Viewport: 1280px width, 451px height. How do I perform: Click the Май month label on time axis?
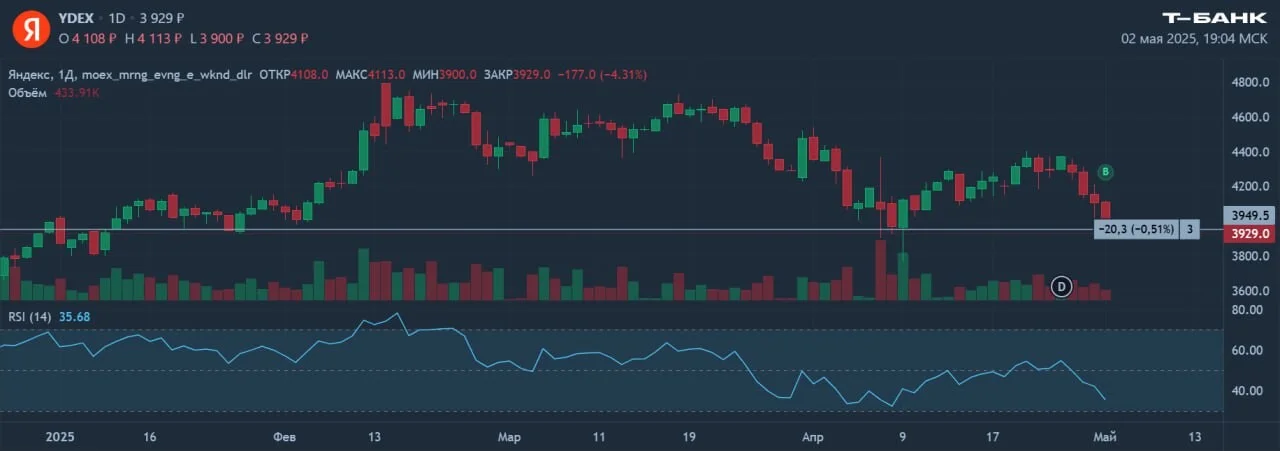click(1104, 437)
